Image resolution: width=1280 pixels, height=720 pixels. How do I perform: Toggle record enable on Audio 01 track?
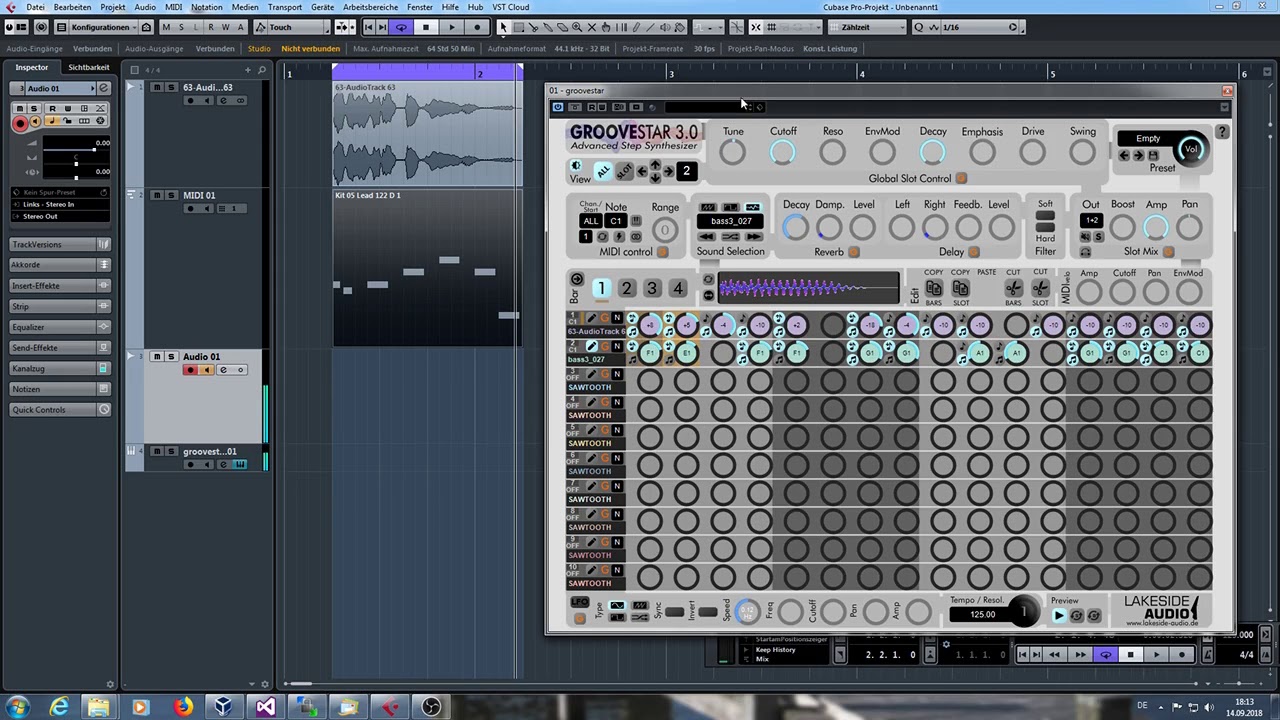coord(190,370)
